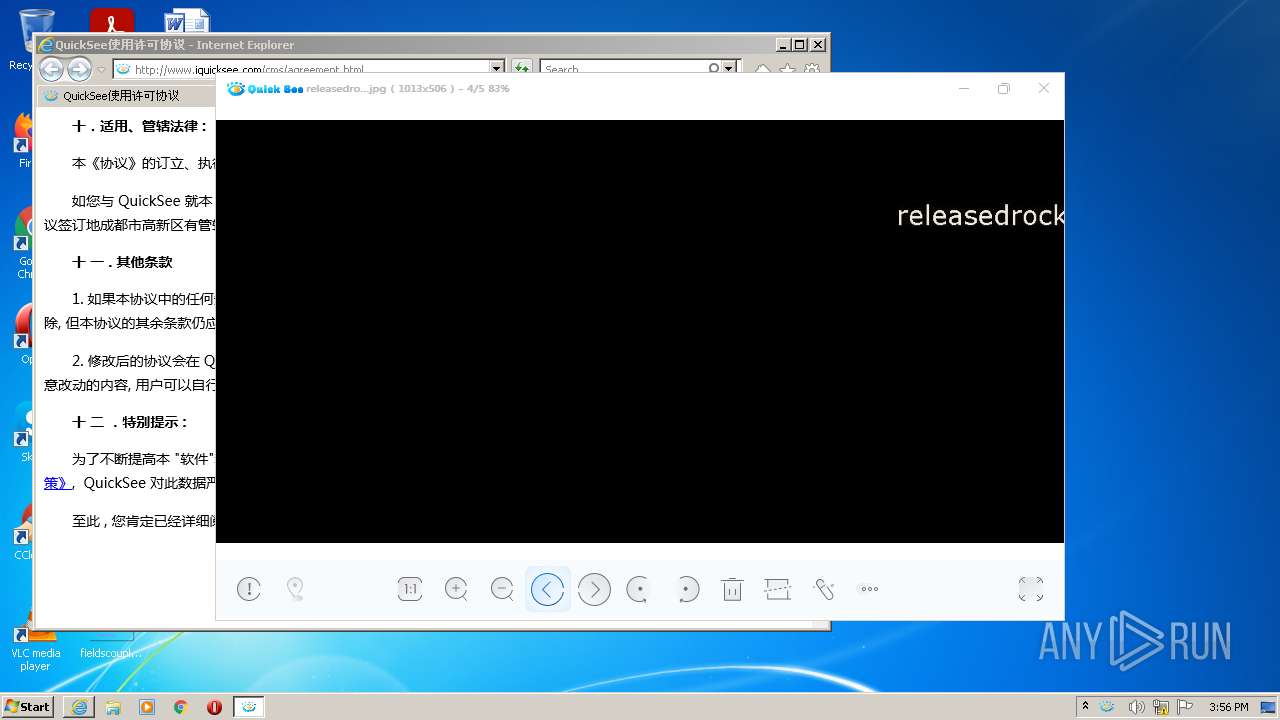Open the Start menu
This screenshot has height=720, width=1280.
27,706
